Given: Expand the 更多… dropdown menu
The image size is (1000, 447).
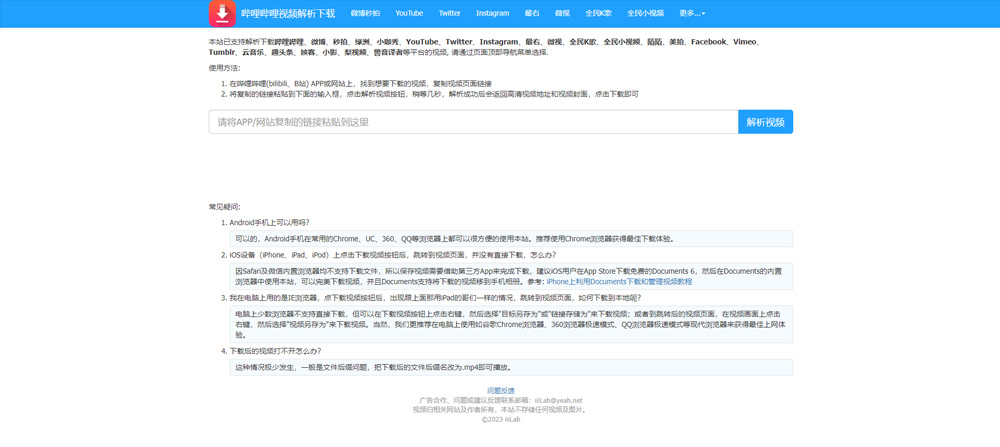Looking at the screenshot, I should (692, 14).
